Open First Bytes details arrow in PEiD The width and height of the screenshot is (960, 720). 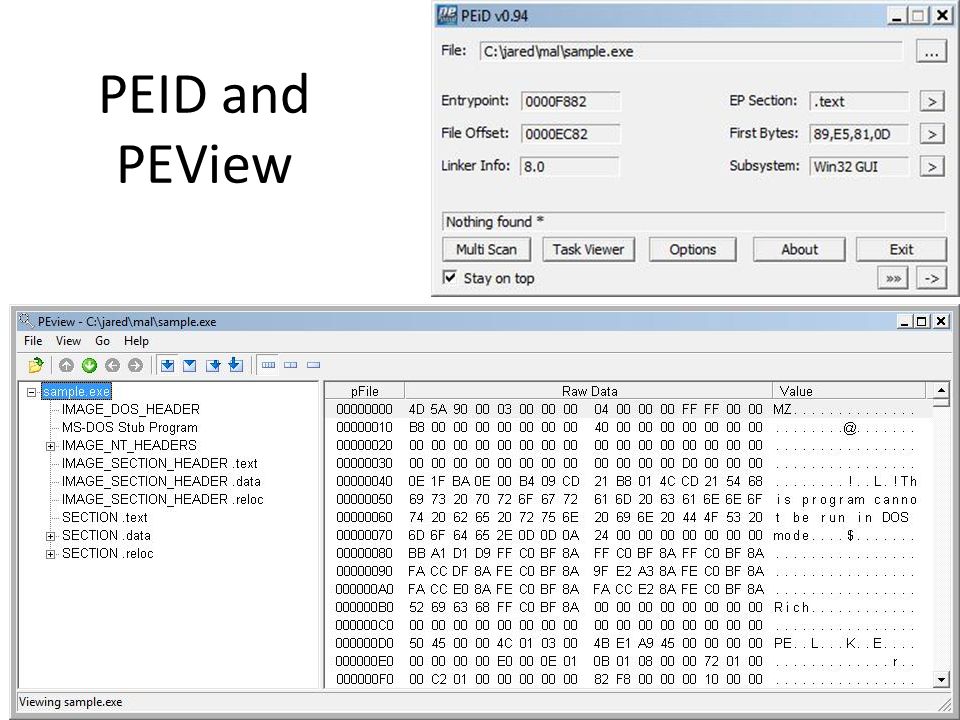point(932,133)
